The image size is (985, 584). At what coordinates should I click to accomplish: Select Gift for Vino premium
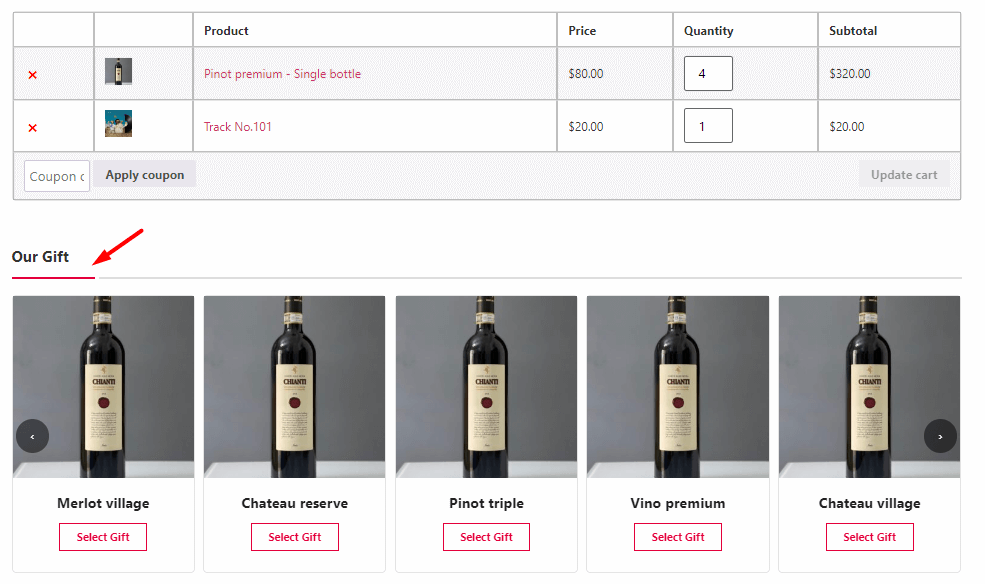(678, 537)
